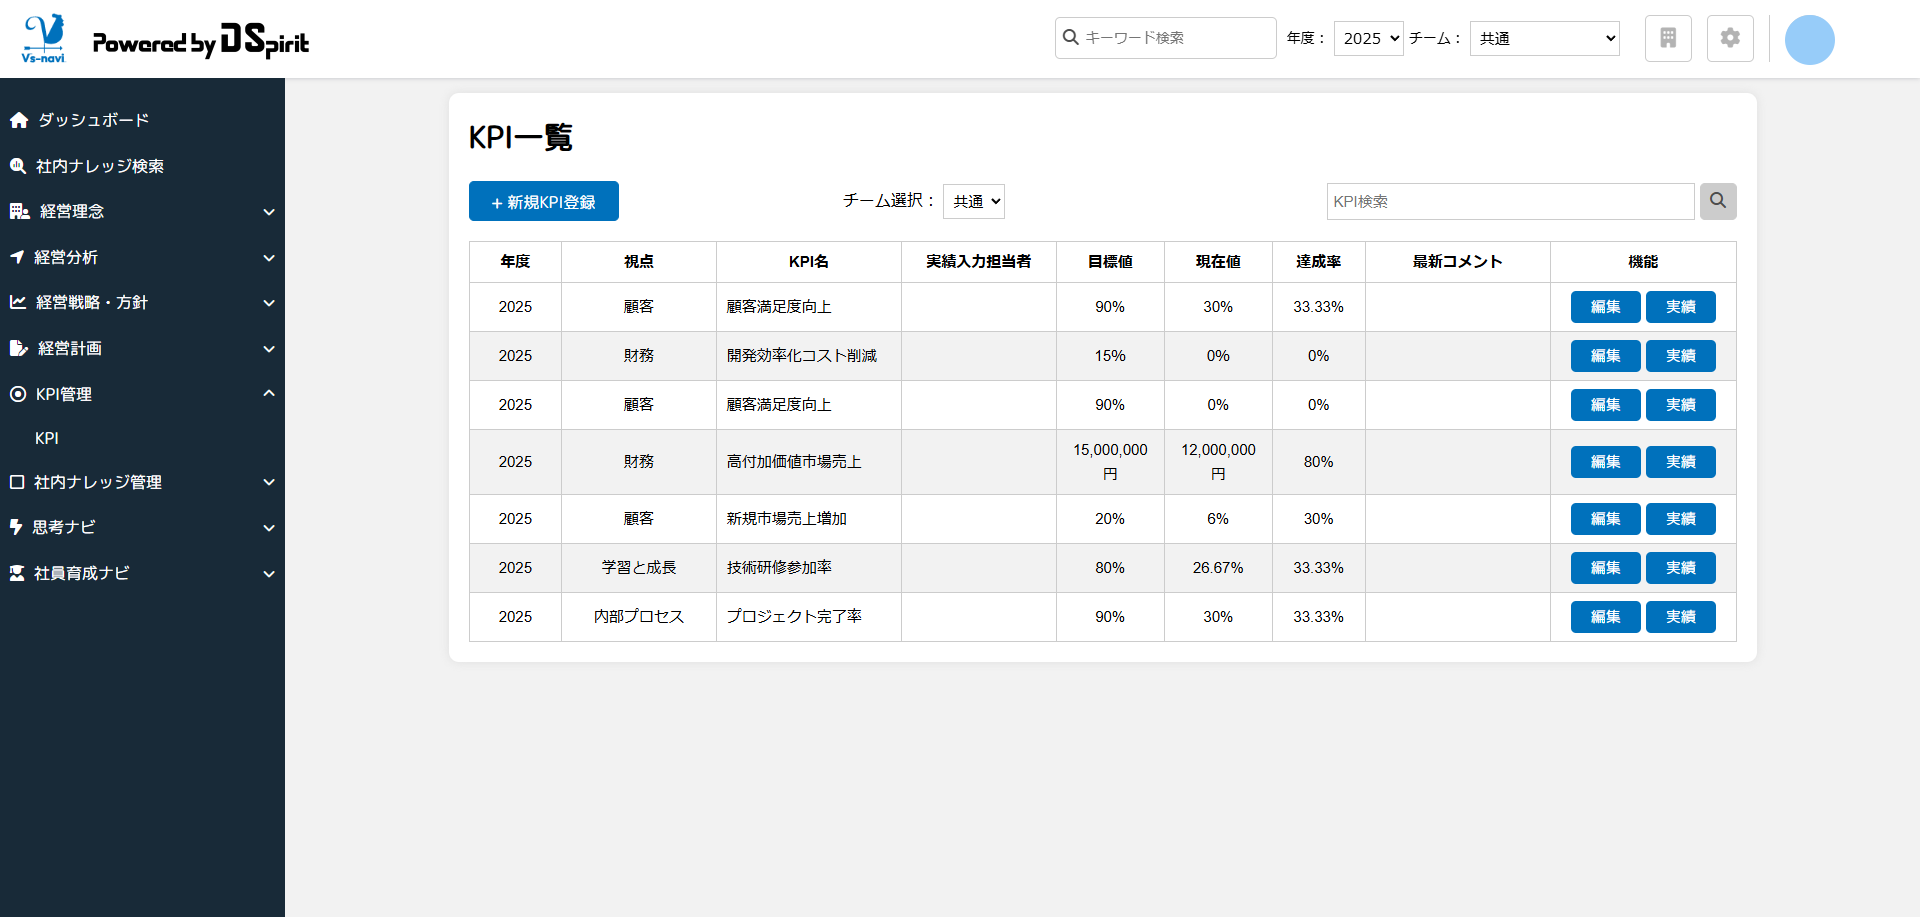
Task: Open 実績 for プロジェクト完了率
Action: pos(1681,617)
